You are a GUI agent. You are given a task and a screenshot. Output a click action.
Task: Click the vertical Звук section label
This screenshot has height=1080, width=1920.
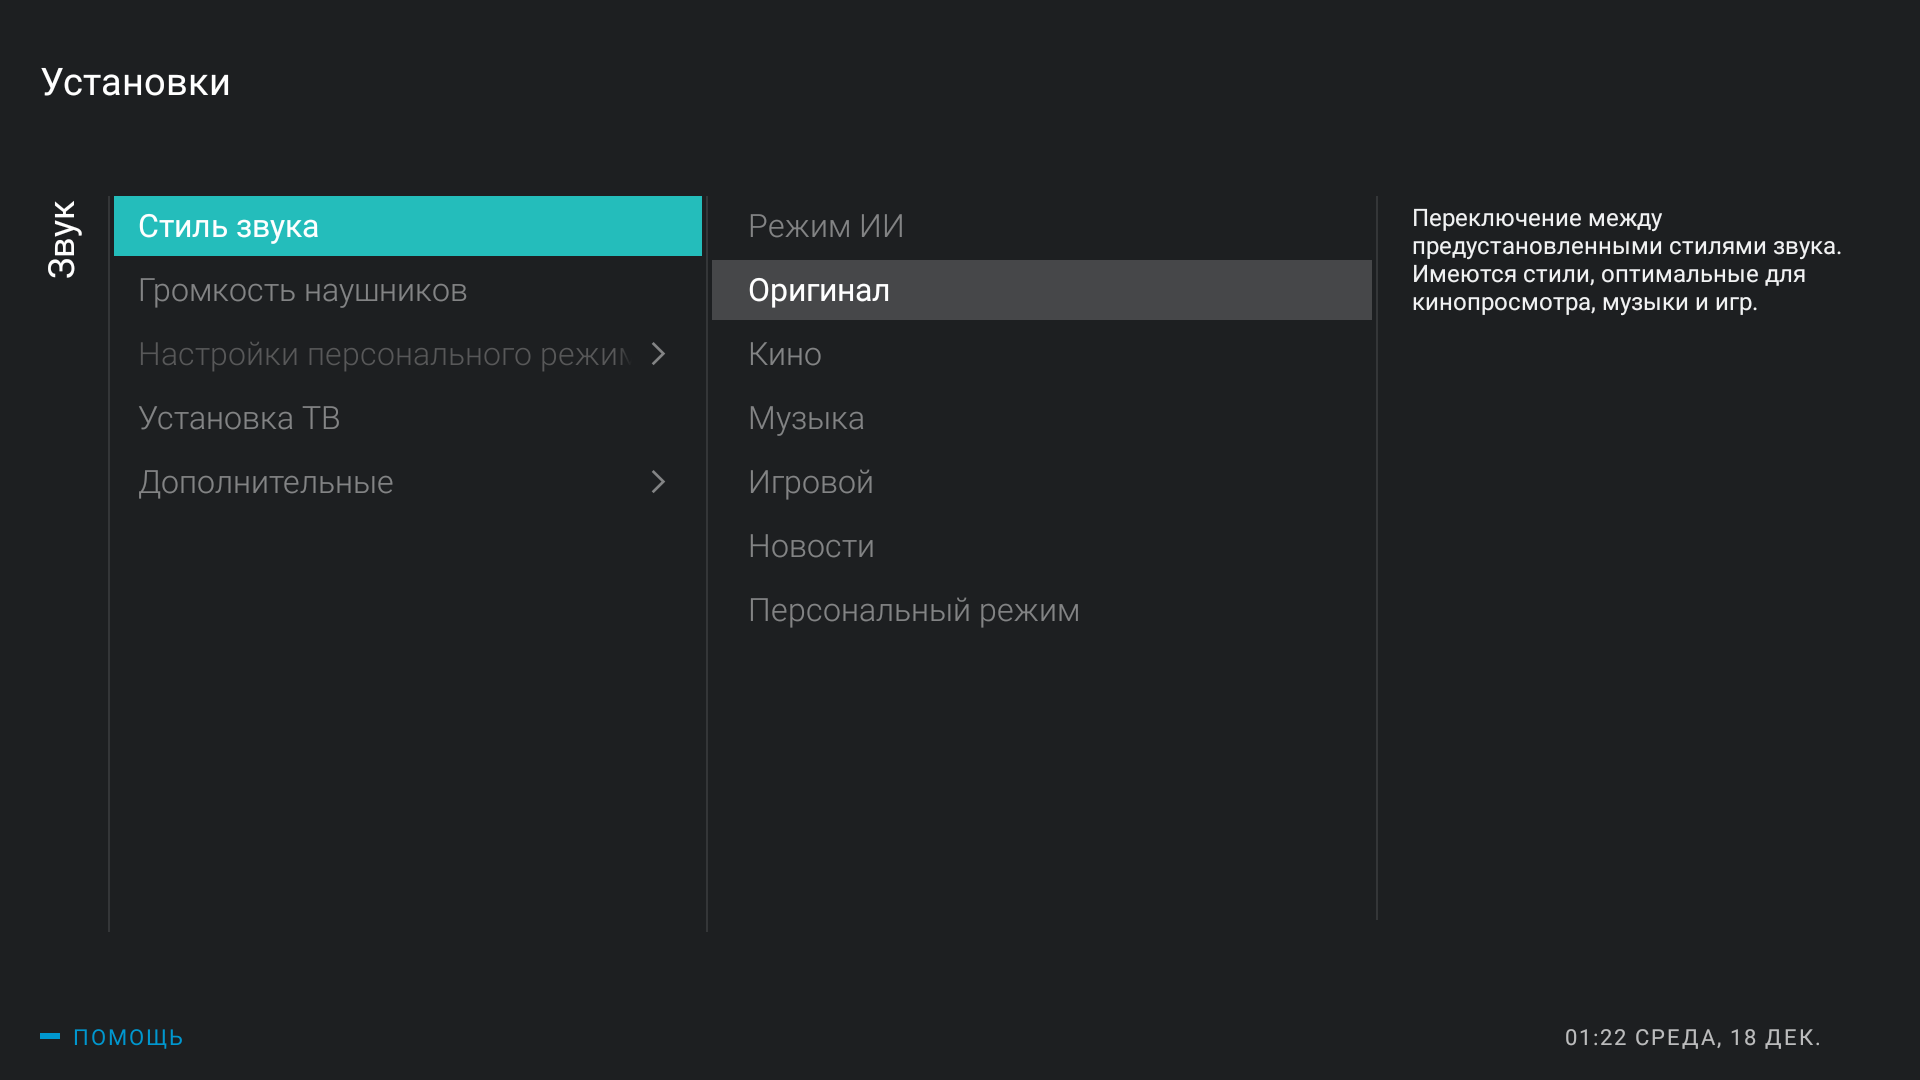[x=62, y=239]
